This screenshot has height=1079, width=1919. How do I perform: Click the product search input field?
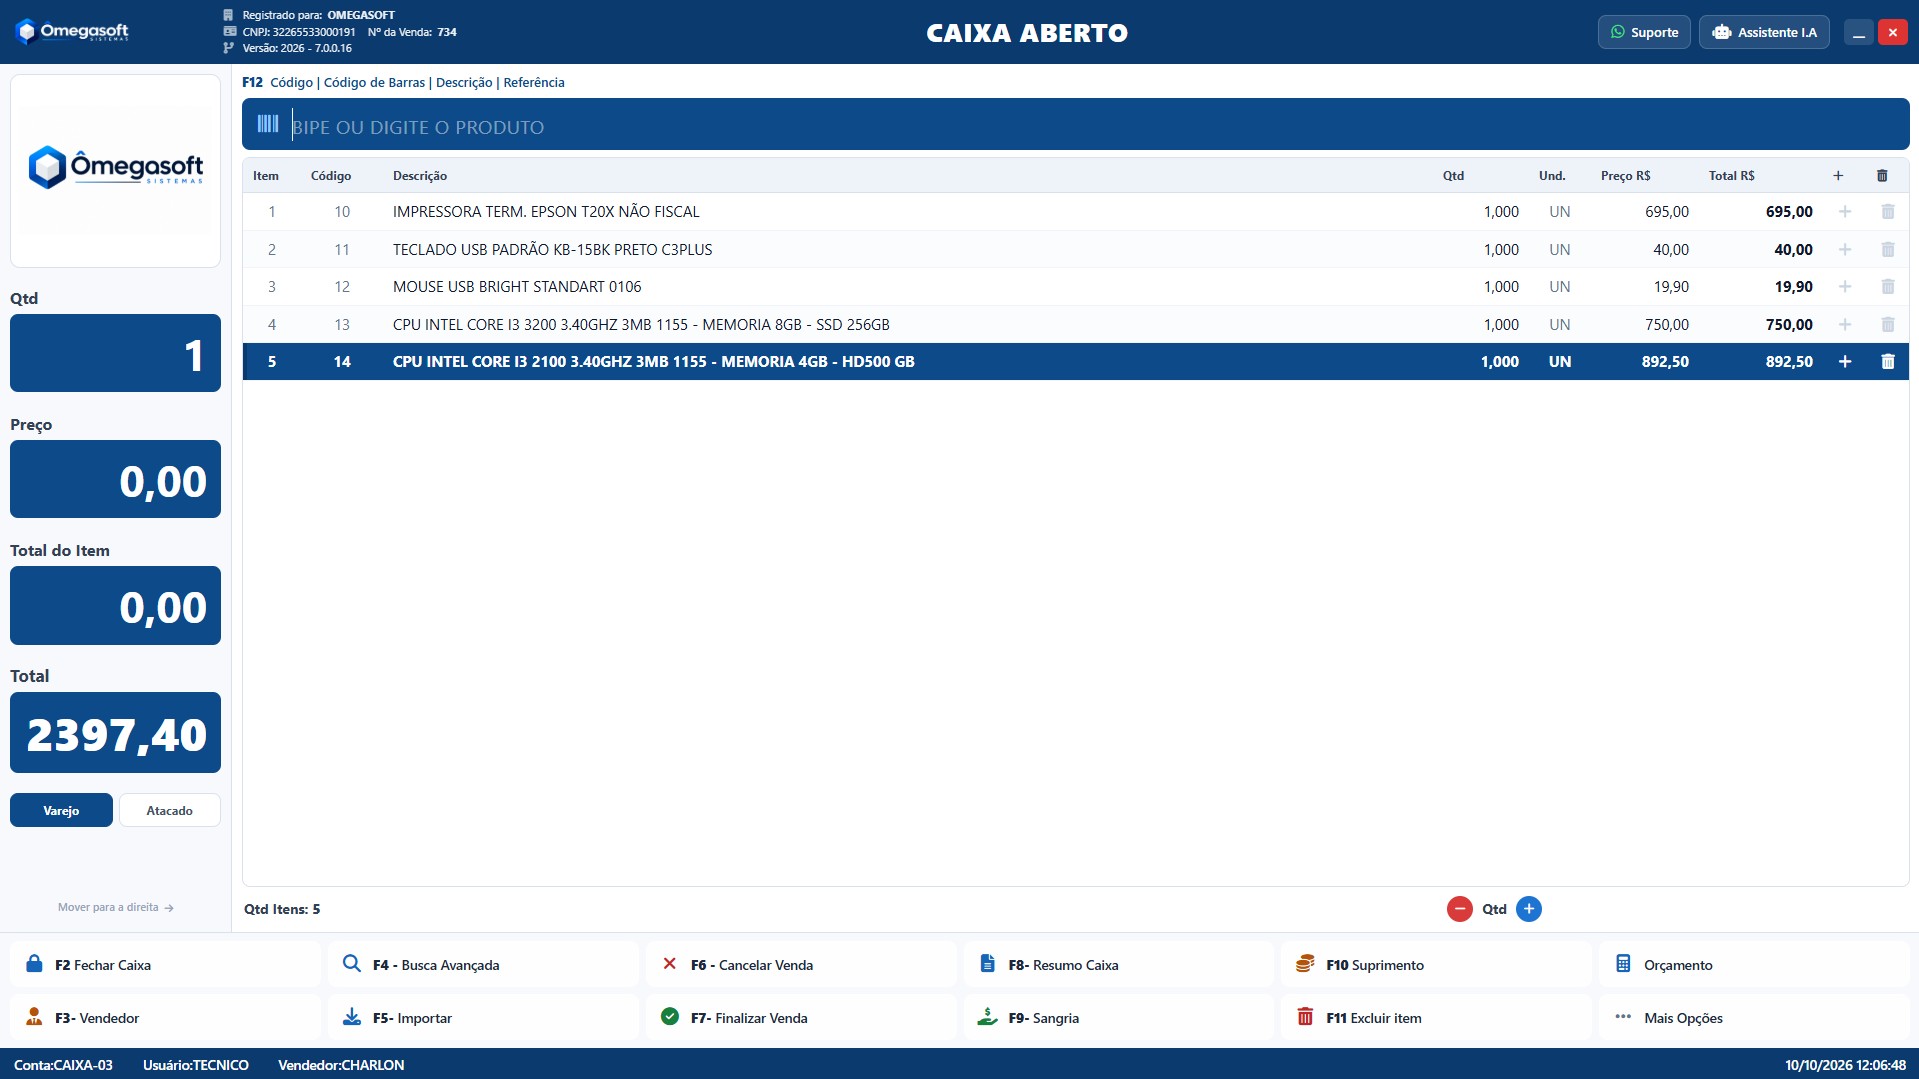click(1076, 125)
